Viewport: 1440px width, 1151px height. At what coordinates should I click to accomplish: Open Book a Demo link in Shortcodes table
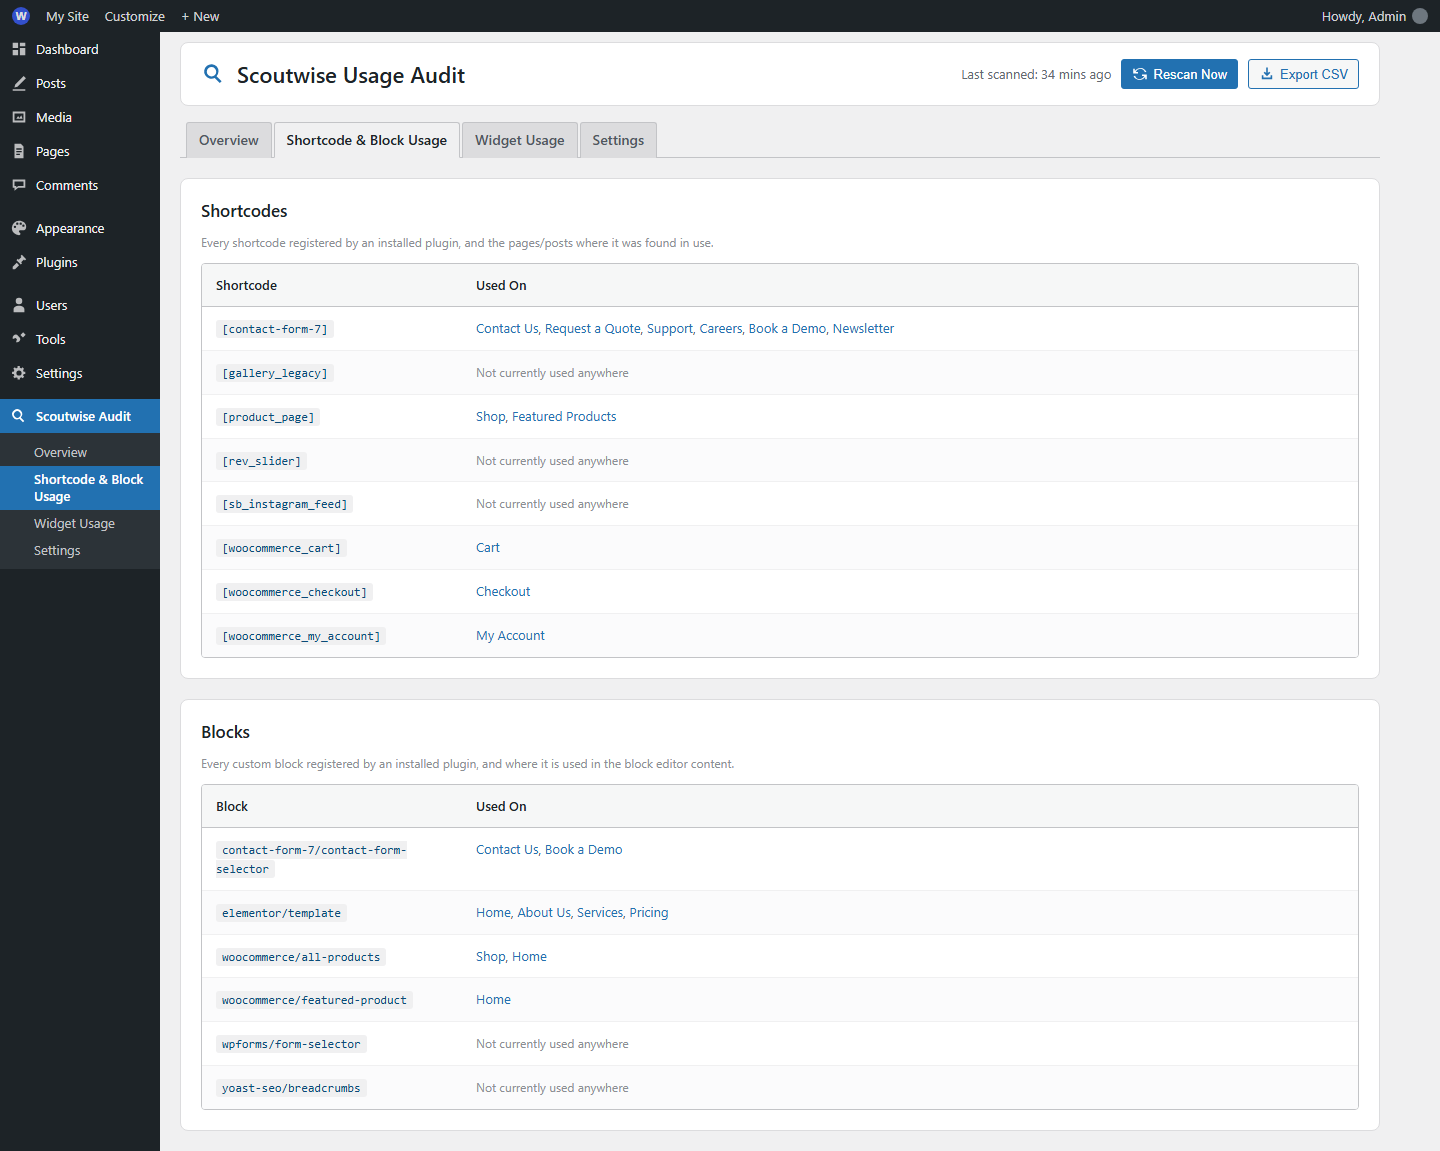tap(788, 328)
